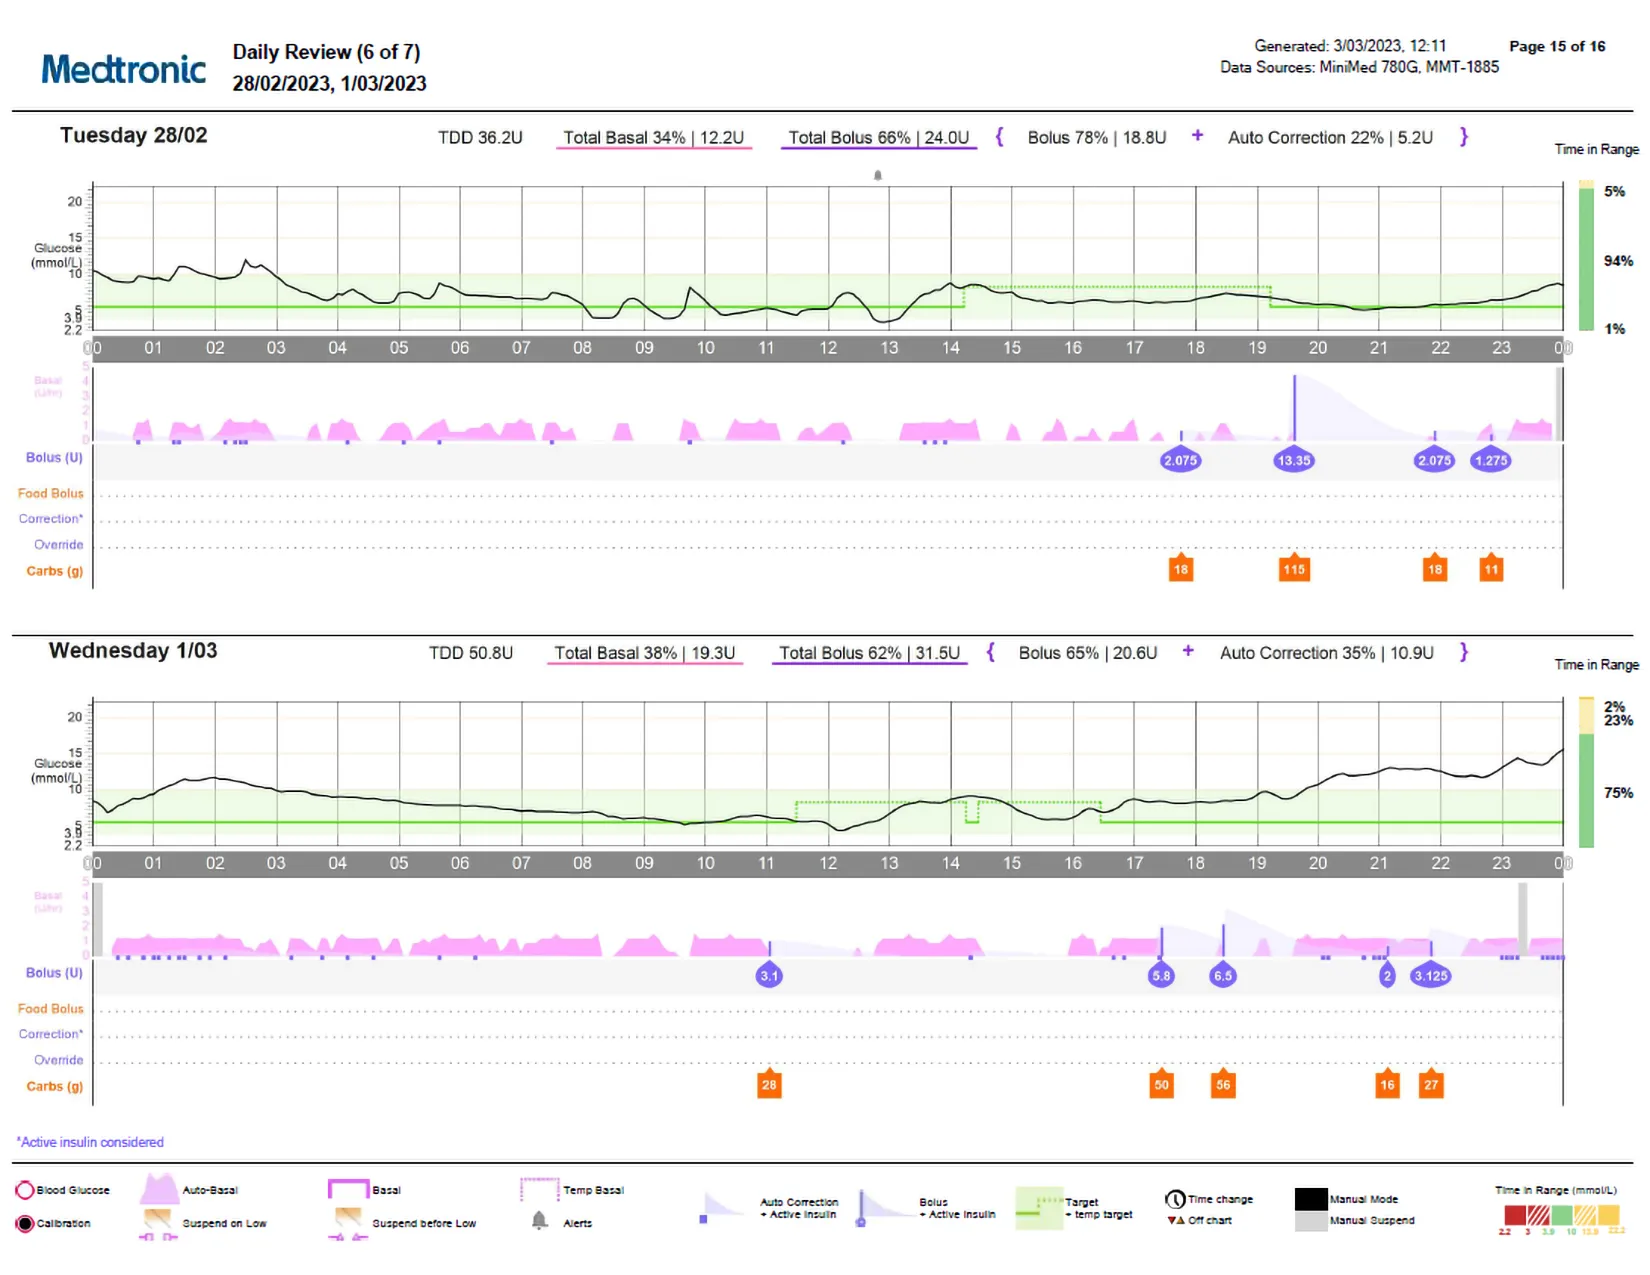Click the Off chart triangle indicators in legend

click(x=1176, y=1220)
